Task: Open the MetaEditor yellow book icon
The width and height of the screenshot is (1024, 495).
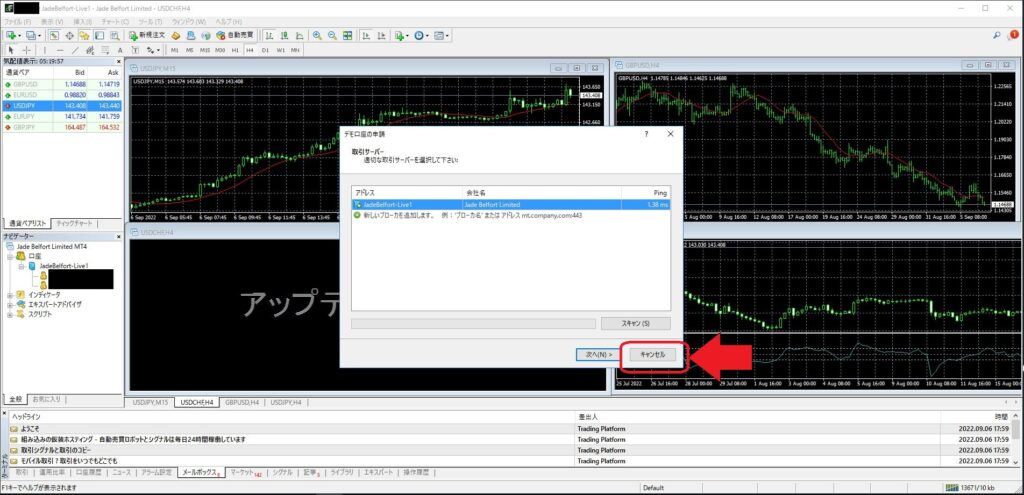Action: pyautogui.click(x=176, y=35)
